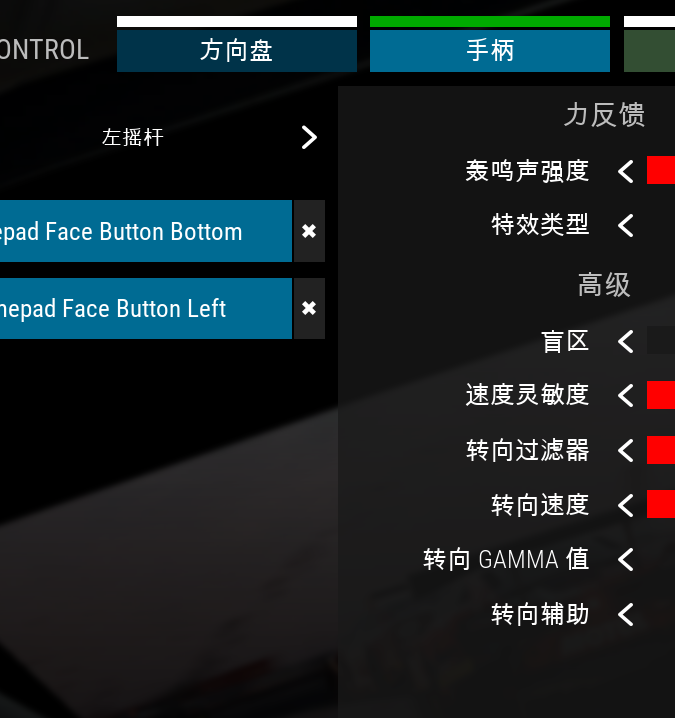Click the 盲区 slider track
This screenshot has height=718, width=675.
point(661,340)
